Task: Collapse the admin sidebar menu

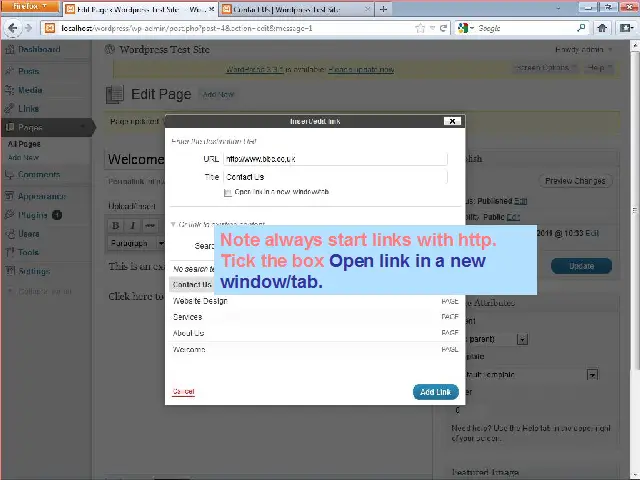Action: [41, 291]
